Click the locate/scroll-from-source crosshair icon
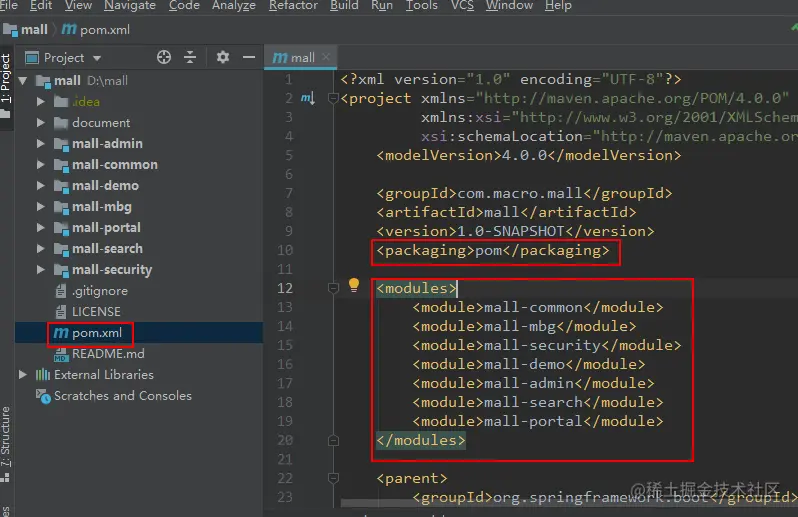Viewport: 798px width, 517px height. pos(164,57)
